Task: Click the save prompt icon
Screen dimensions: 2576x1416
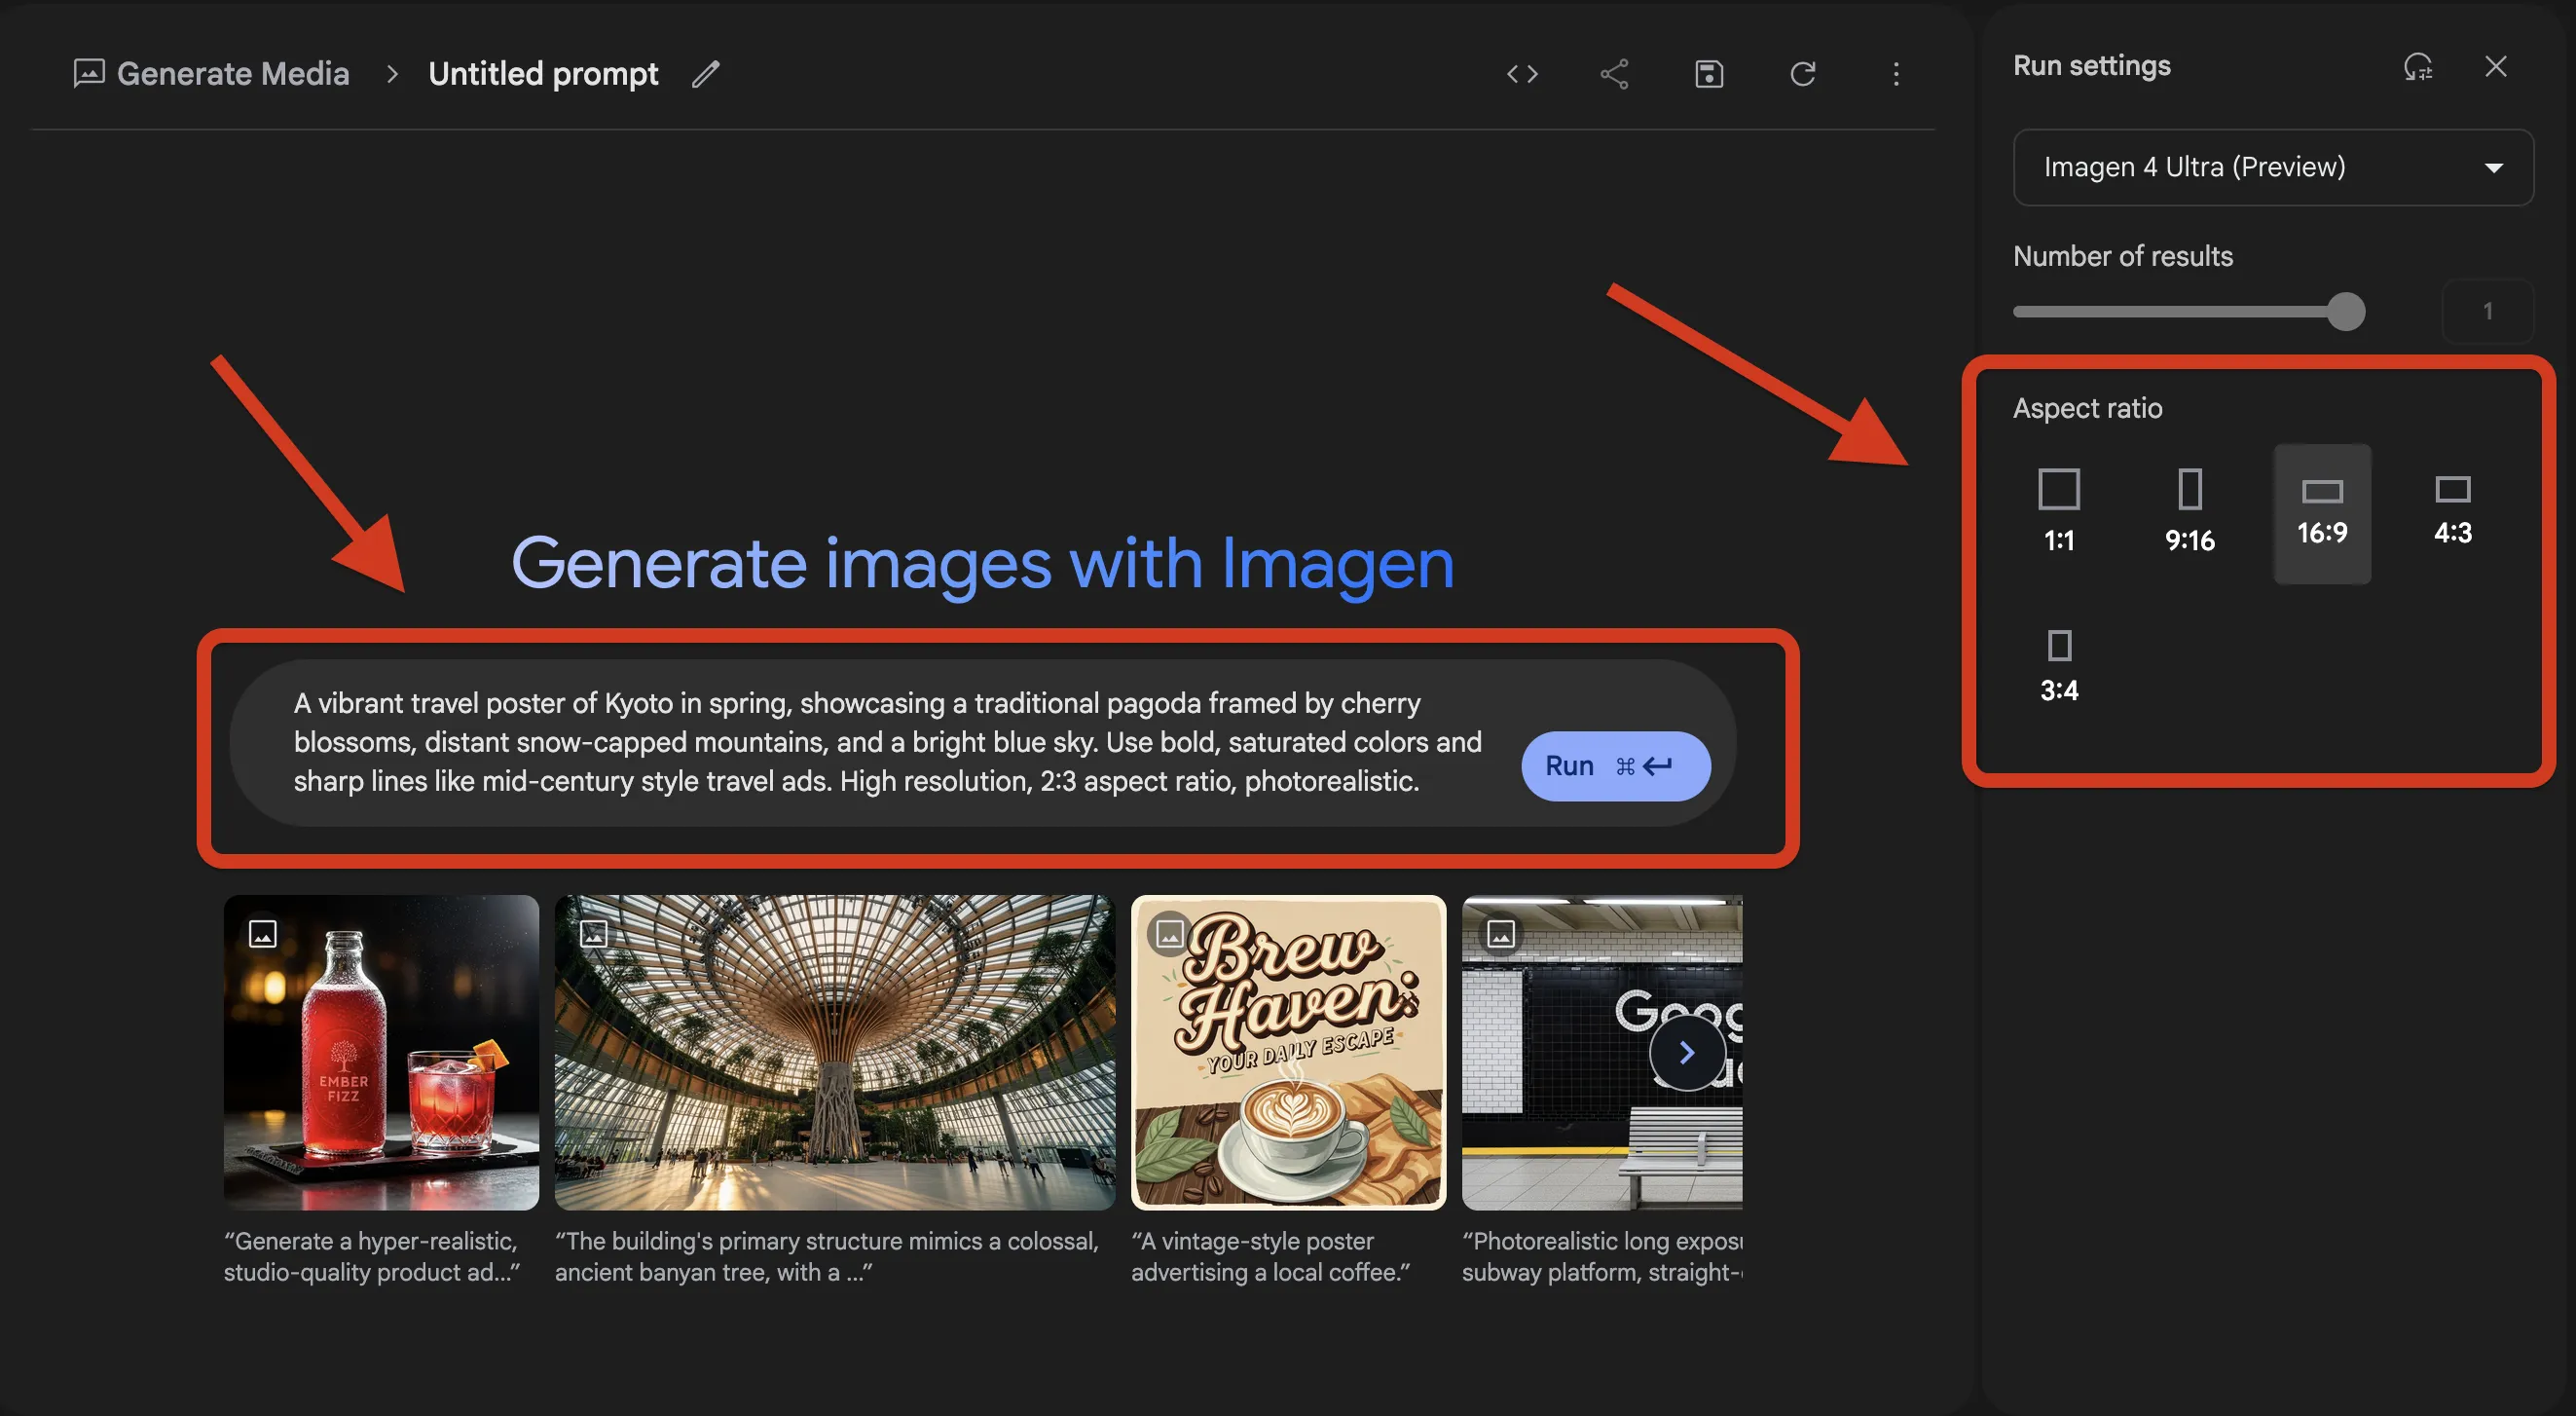Action: [1708, 74]
